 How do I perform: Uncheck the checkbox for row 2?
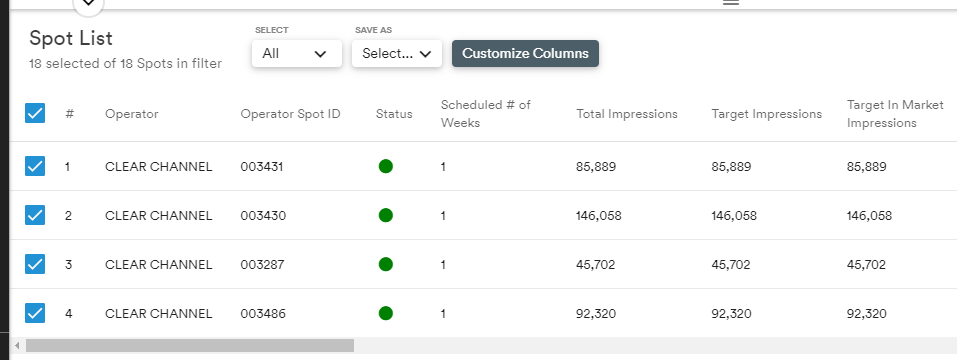35,215
